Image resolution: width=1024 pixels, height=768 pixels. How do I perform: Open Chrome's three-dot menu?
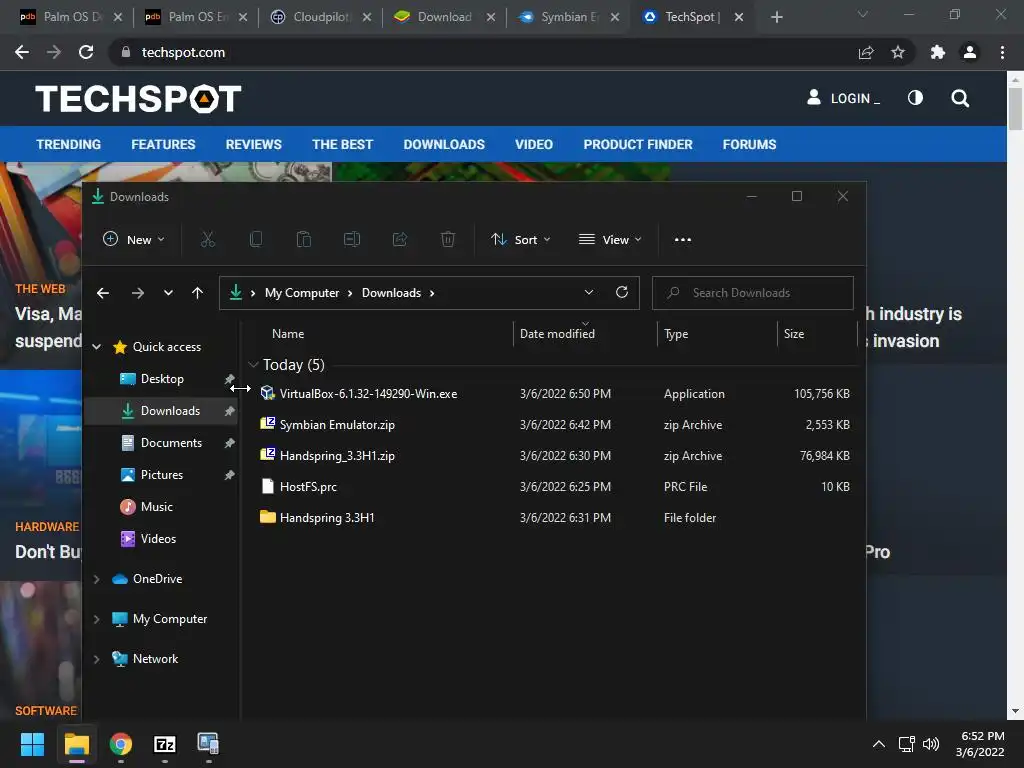tap(1002, 52)
